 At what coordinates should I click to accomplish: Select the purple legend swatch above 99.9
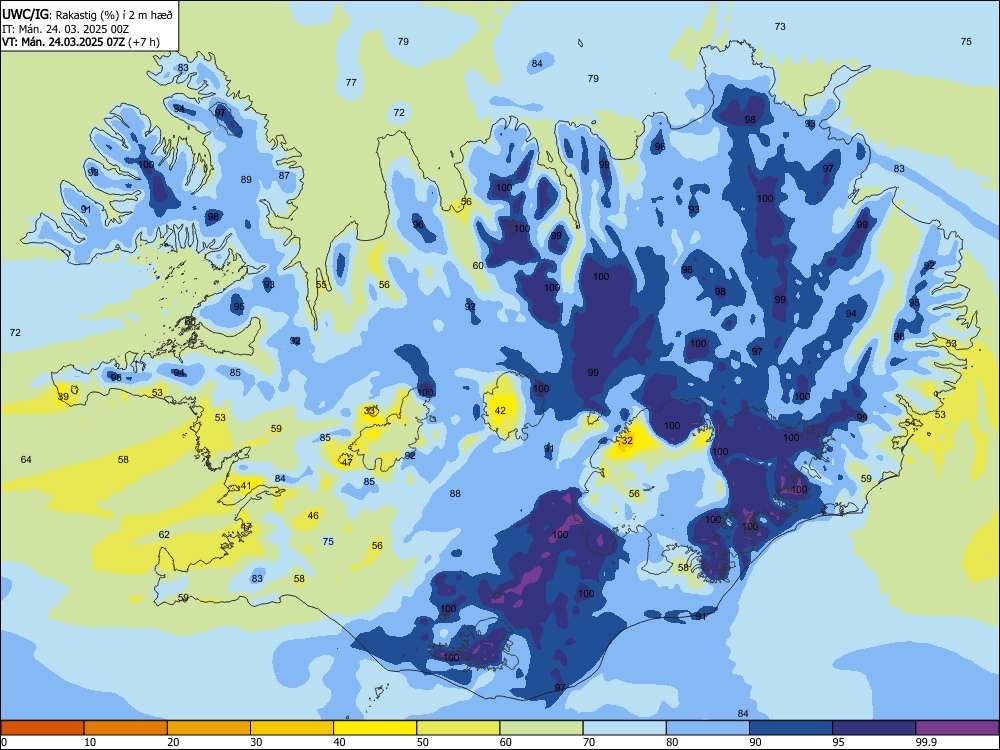pyautogui.click(x=957, y=728)
